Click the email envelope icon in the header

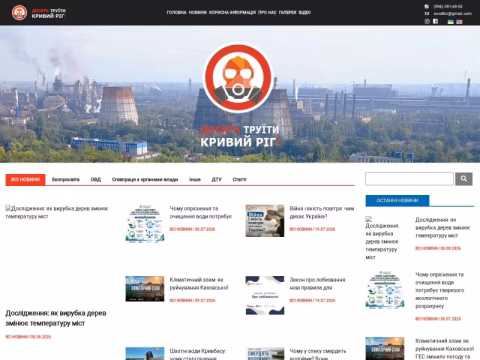[427, 14]
